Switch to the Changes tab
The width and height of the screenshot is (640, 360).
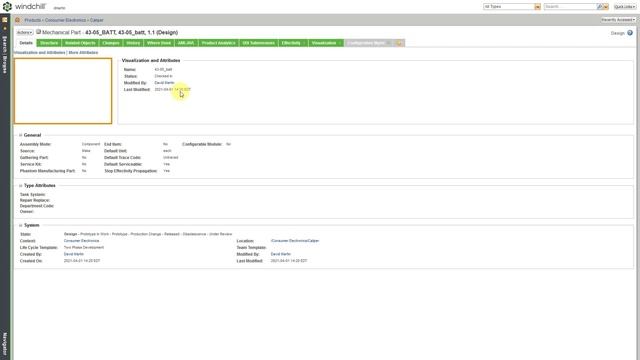(x=111, y=43)
